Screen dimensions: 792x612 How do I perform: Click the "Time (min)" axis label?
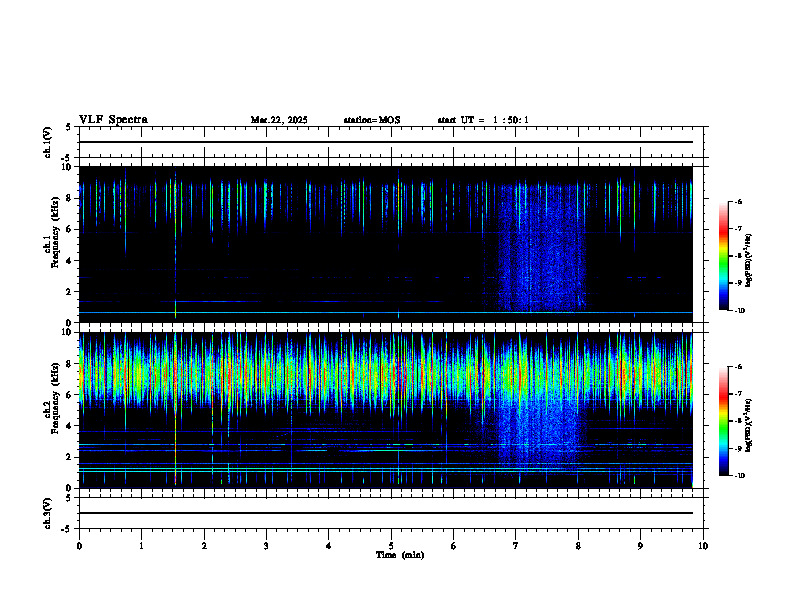point(400,555)
